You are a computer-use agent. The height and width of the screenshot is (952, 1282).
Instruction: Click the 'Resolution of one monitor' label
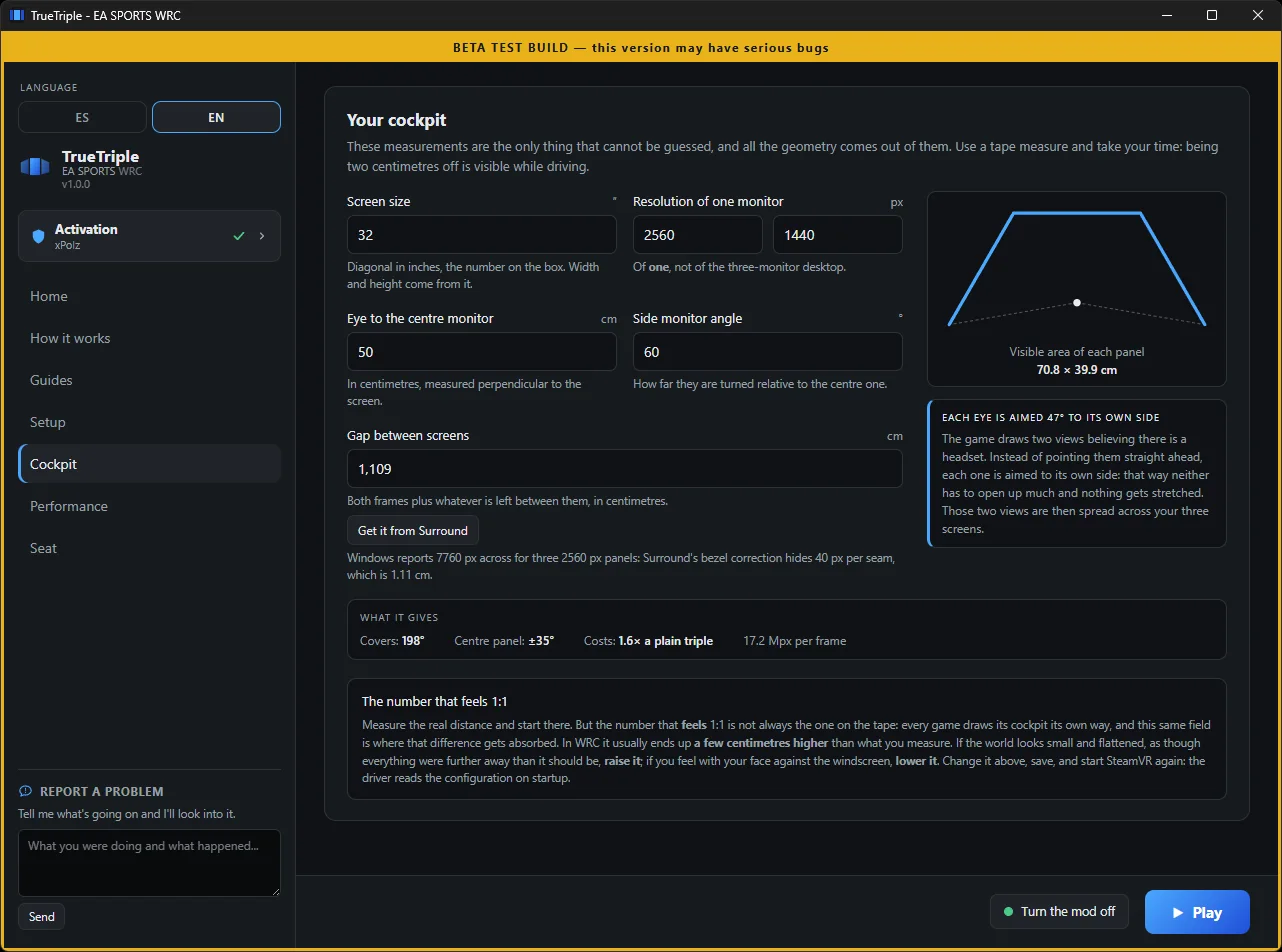click(x=708, y=201)
